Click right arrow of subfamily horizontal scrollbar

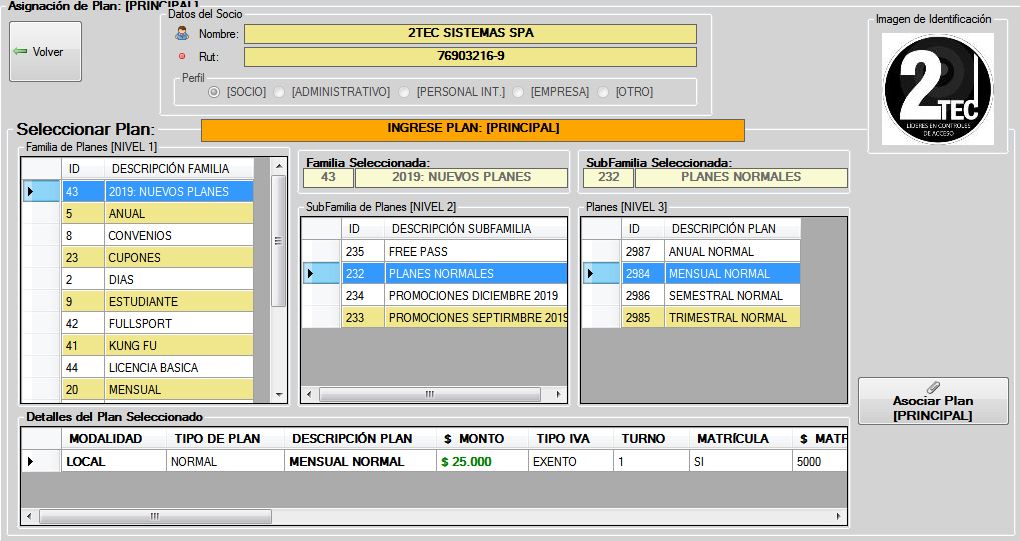pyautogui.click(x=558, y=394)
